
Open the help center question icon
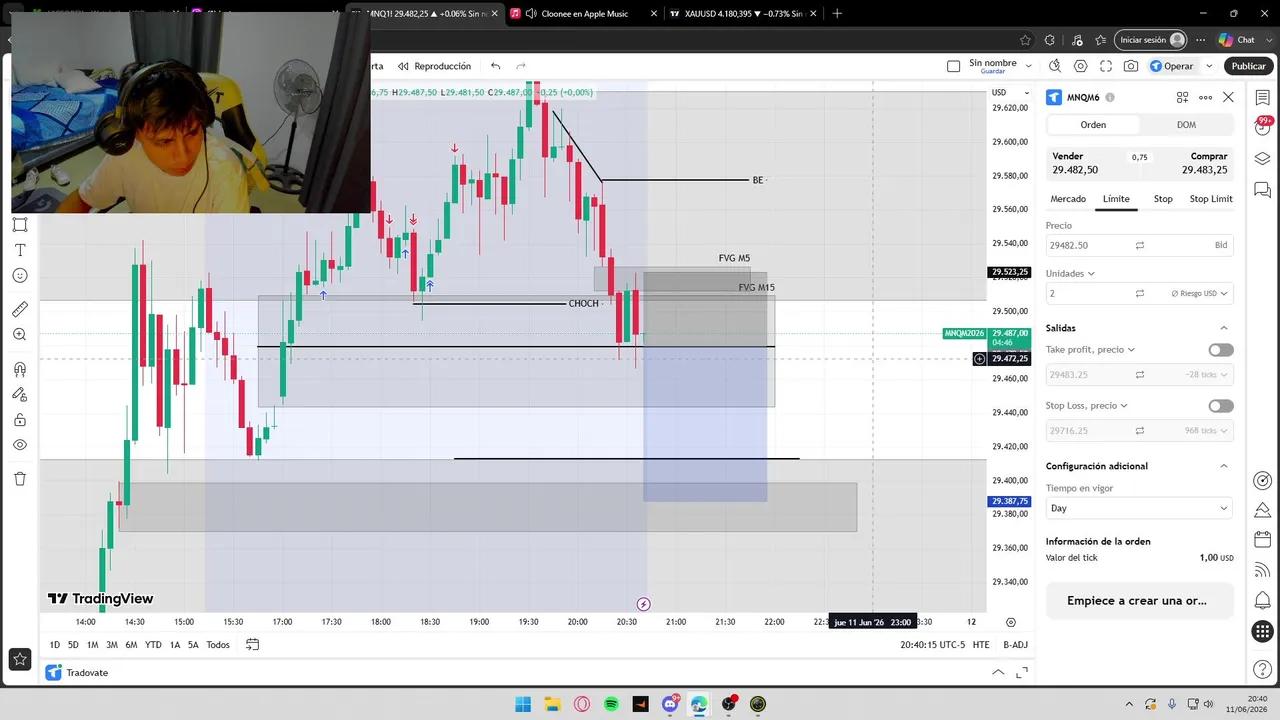point(1262,669)
